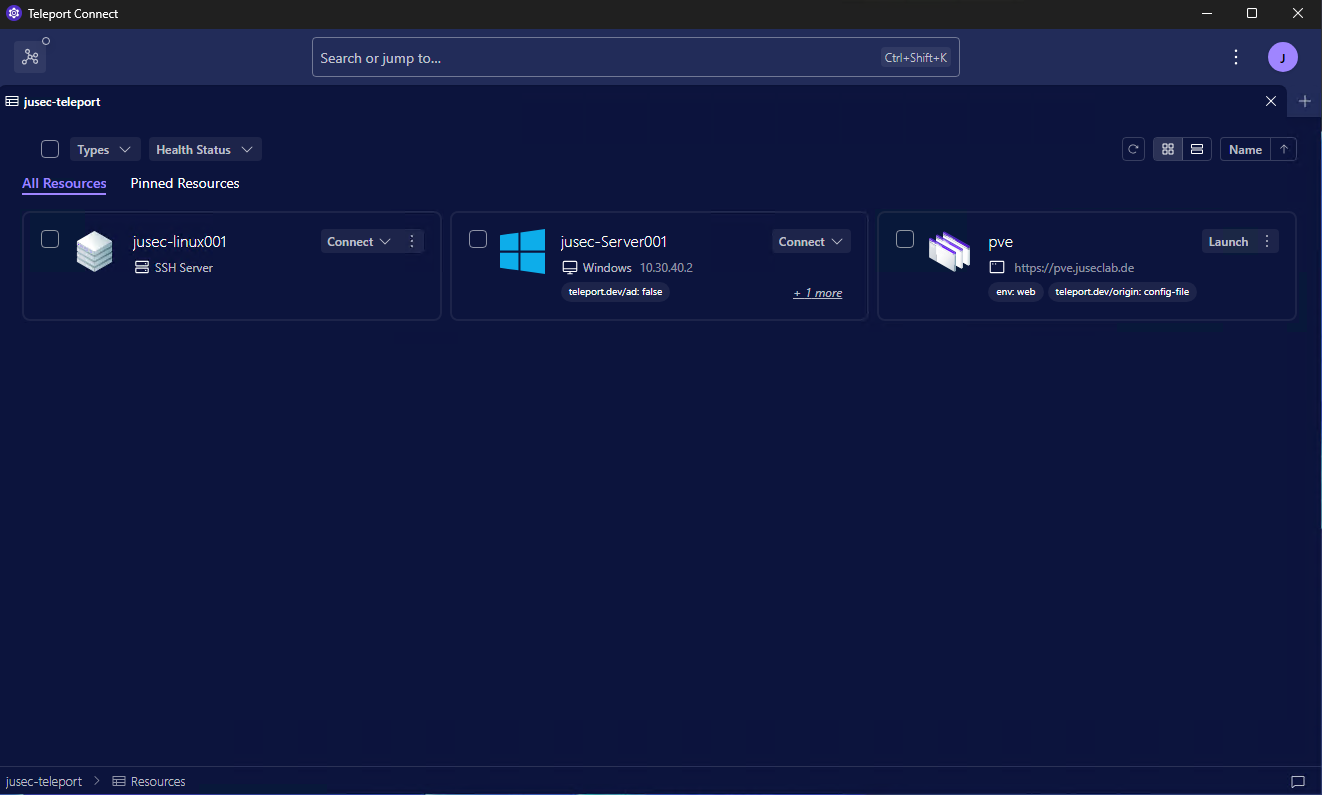1322x795 pixels.
Task: Open the top bar more options menu
Action: [1236, 57]
